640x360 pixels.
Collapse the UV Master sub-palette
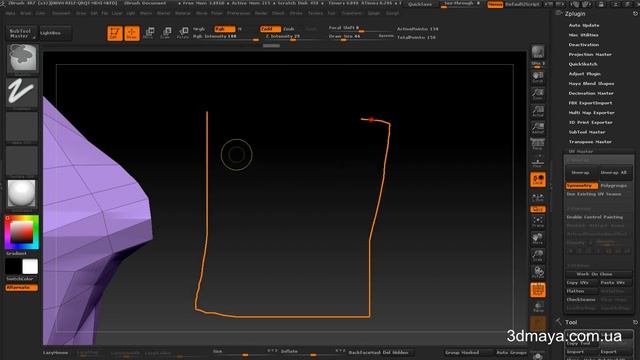click(x=581, y=151)
